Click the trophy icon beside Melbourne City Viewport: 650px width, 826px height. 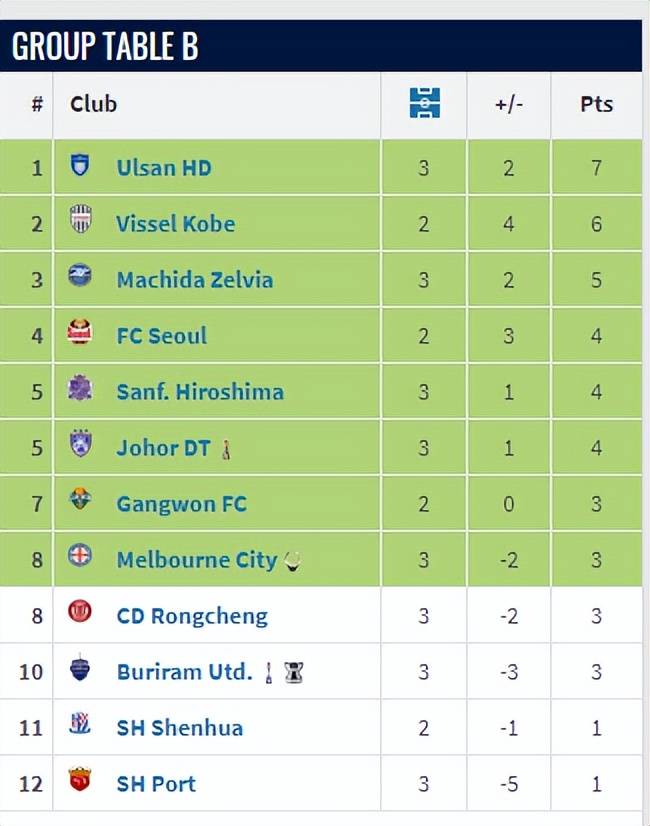point(292,561)
